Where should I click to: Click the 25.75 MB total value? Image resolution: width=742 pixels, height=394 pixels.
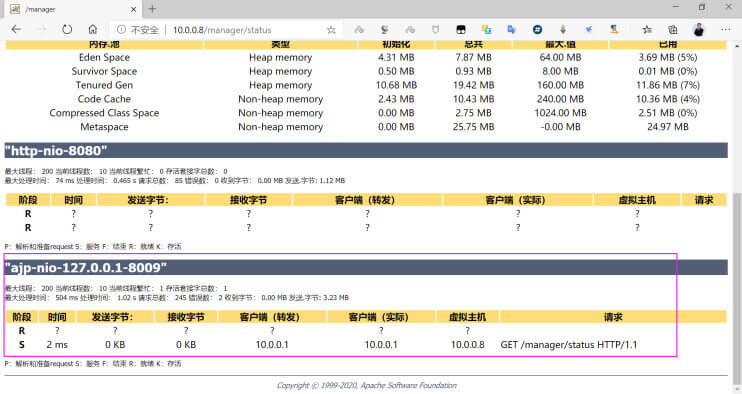pyautogui.click(x=473, y=127)
